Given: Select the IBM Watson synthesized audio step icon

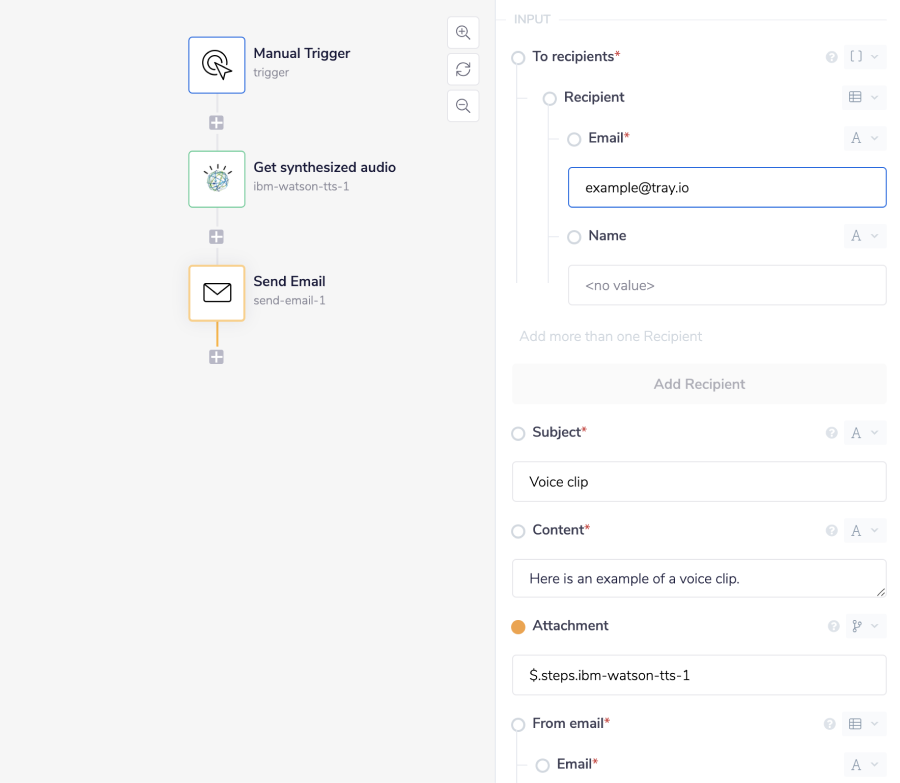Looking at the screenshot, I should 216,179.
